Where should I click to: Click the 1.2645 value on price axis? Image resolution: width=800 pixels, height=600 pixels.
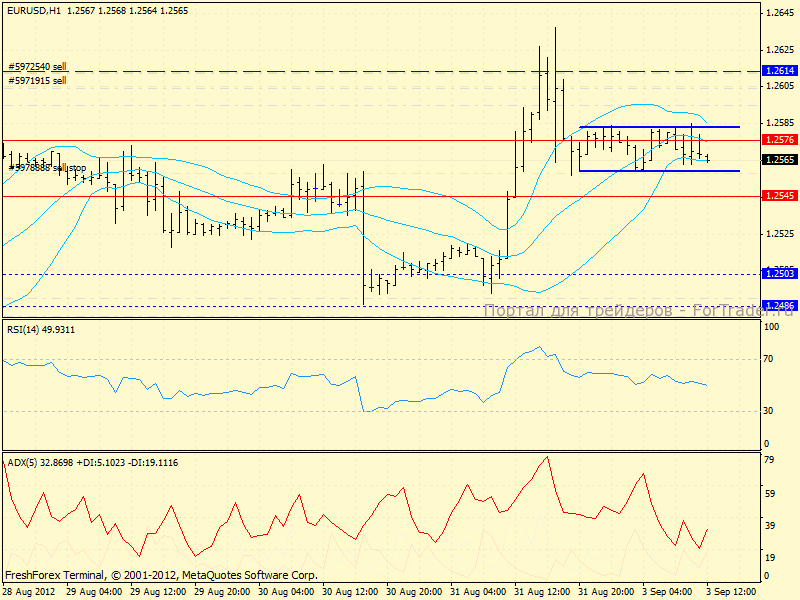(778, 13)
